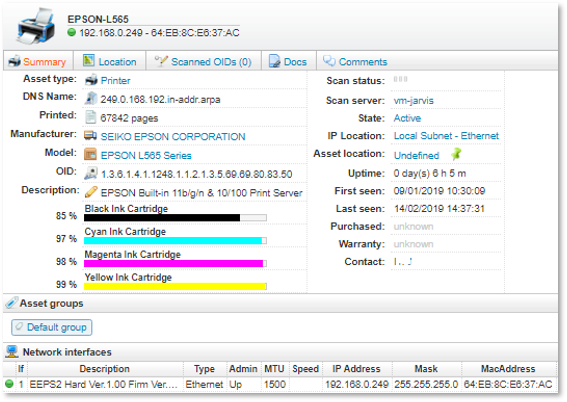Click the Ethernet type cell in interfaces table

(204, 384)
